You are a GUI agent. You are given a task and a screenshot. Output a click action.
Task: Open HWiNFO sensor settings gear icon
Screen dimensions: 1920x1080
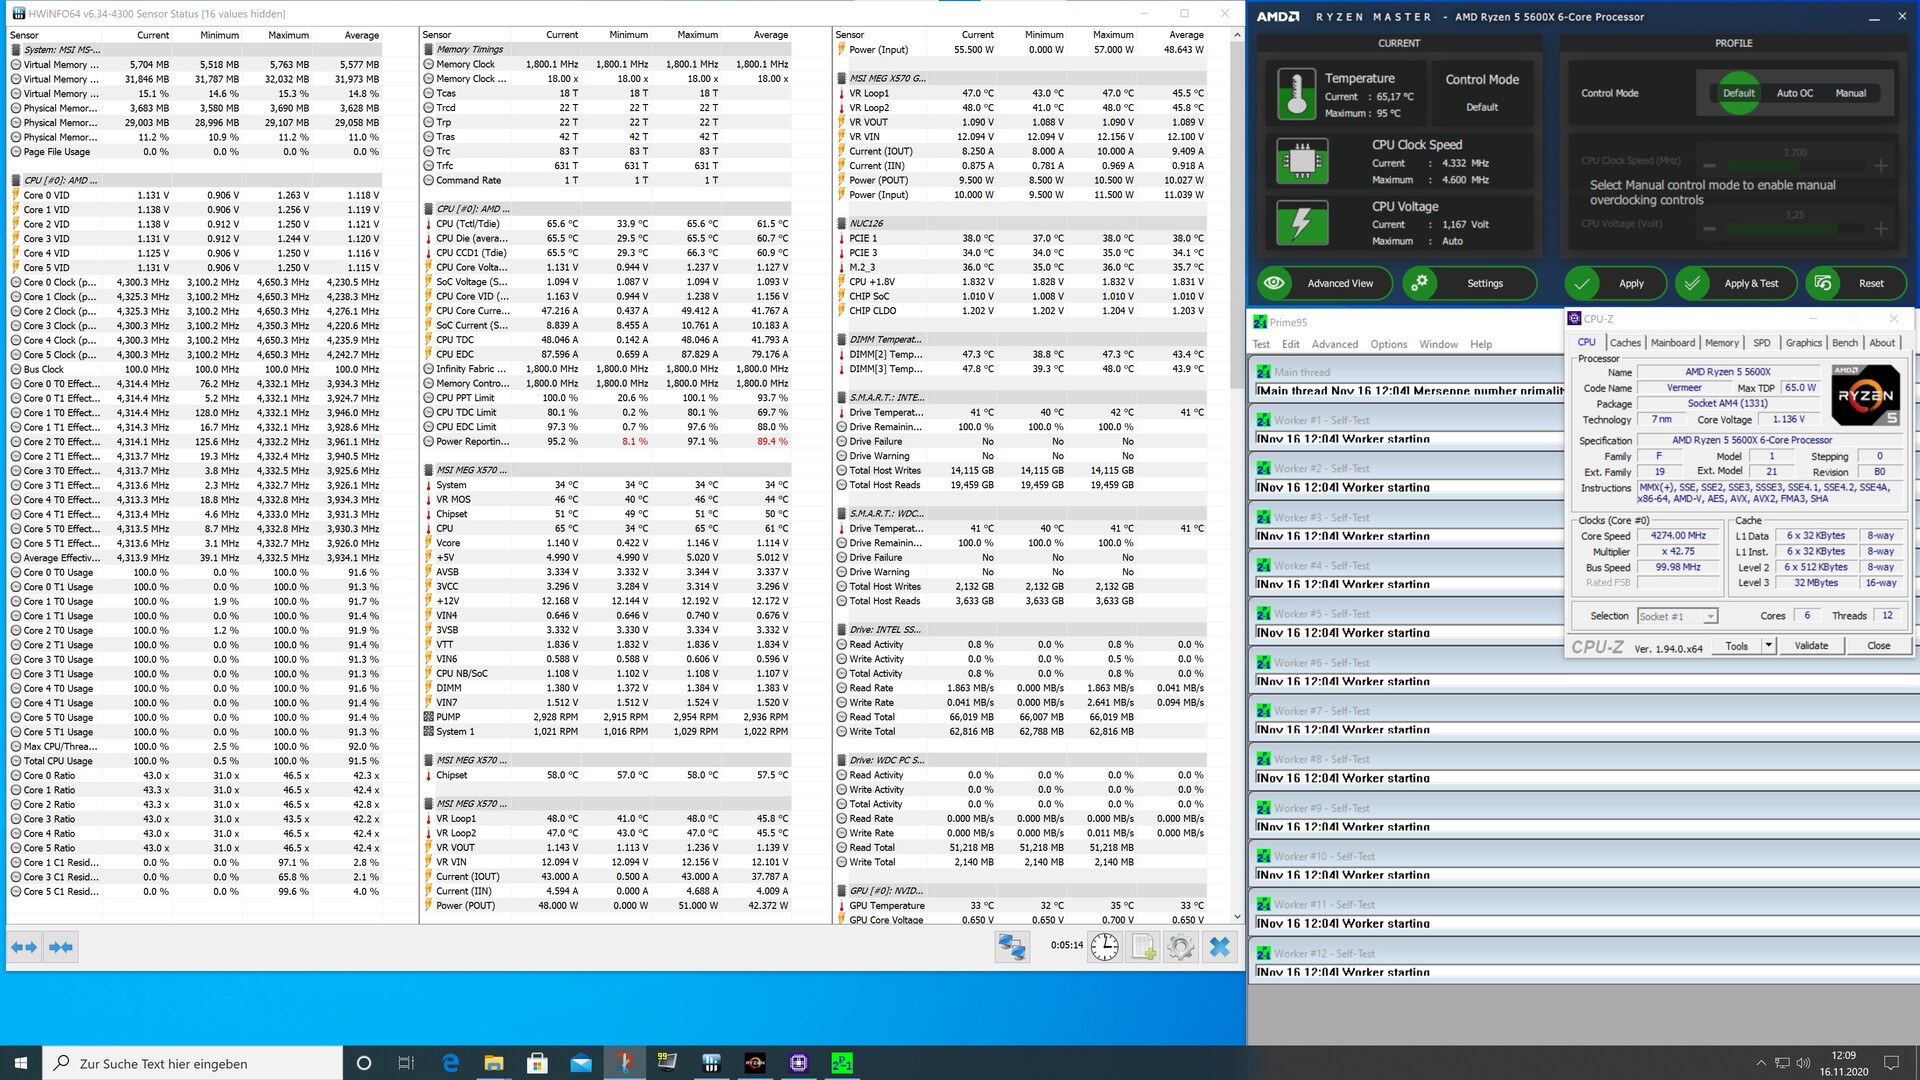pos(1181,947)
